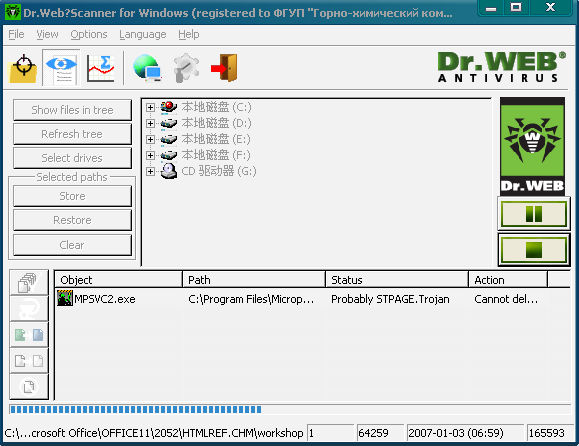Viewport: 579px width, 446px height.
Task: Sort by the Status column header
Action: [x=397, y=280]
